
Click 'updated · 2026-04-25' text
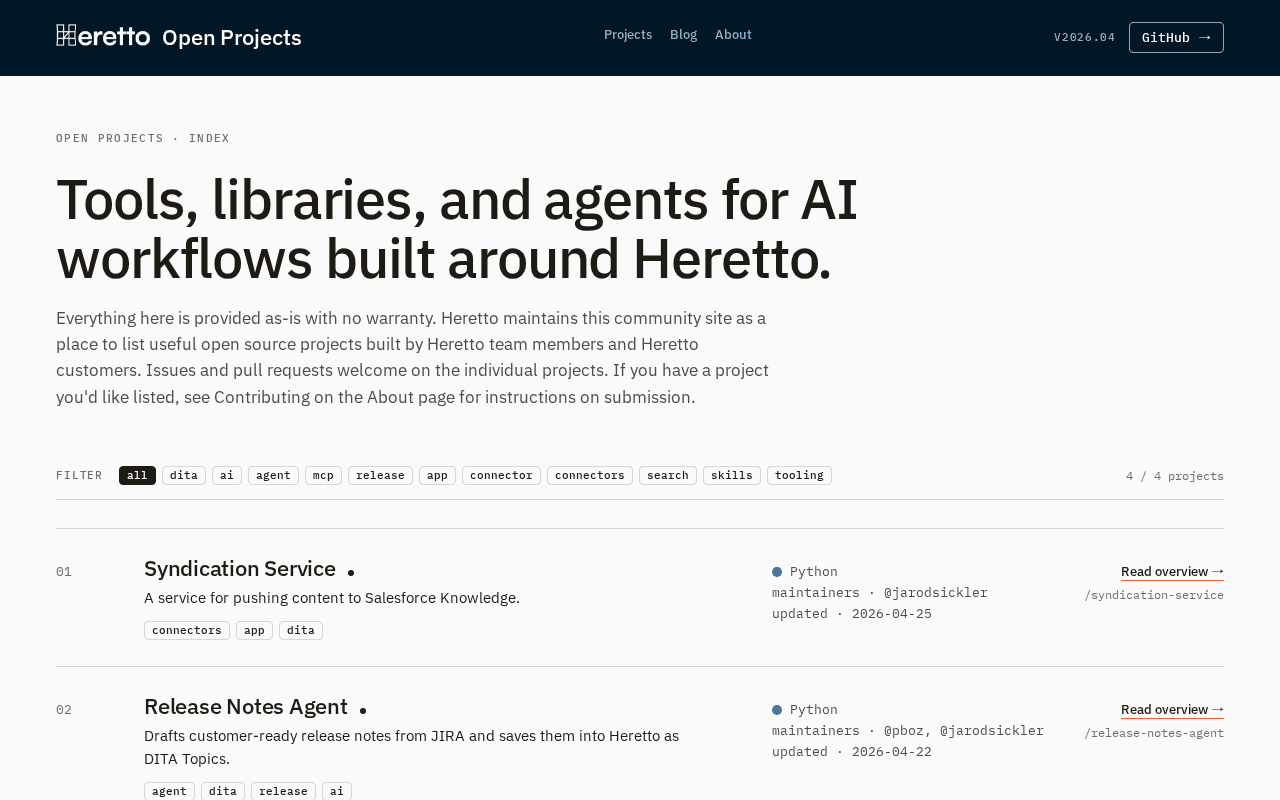(x=852, y=614)
